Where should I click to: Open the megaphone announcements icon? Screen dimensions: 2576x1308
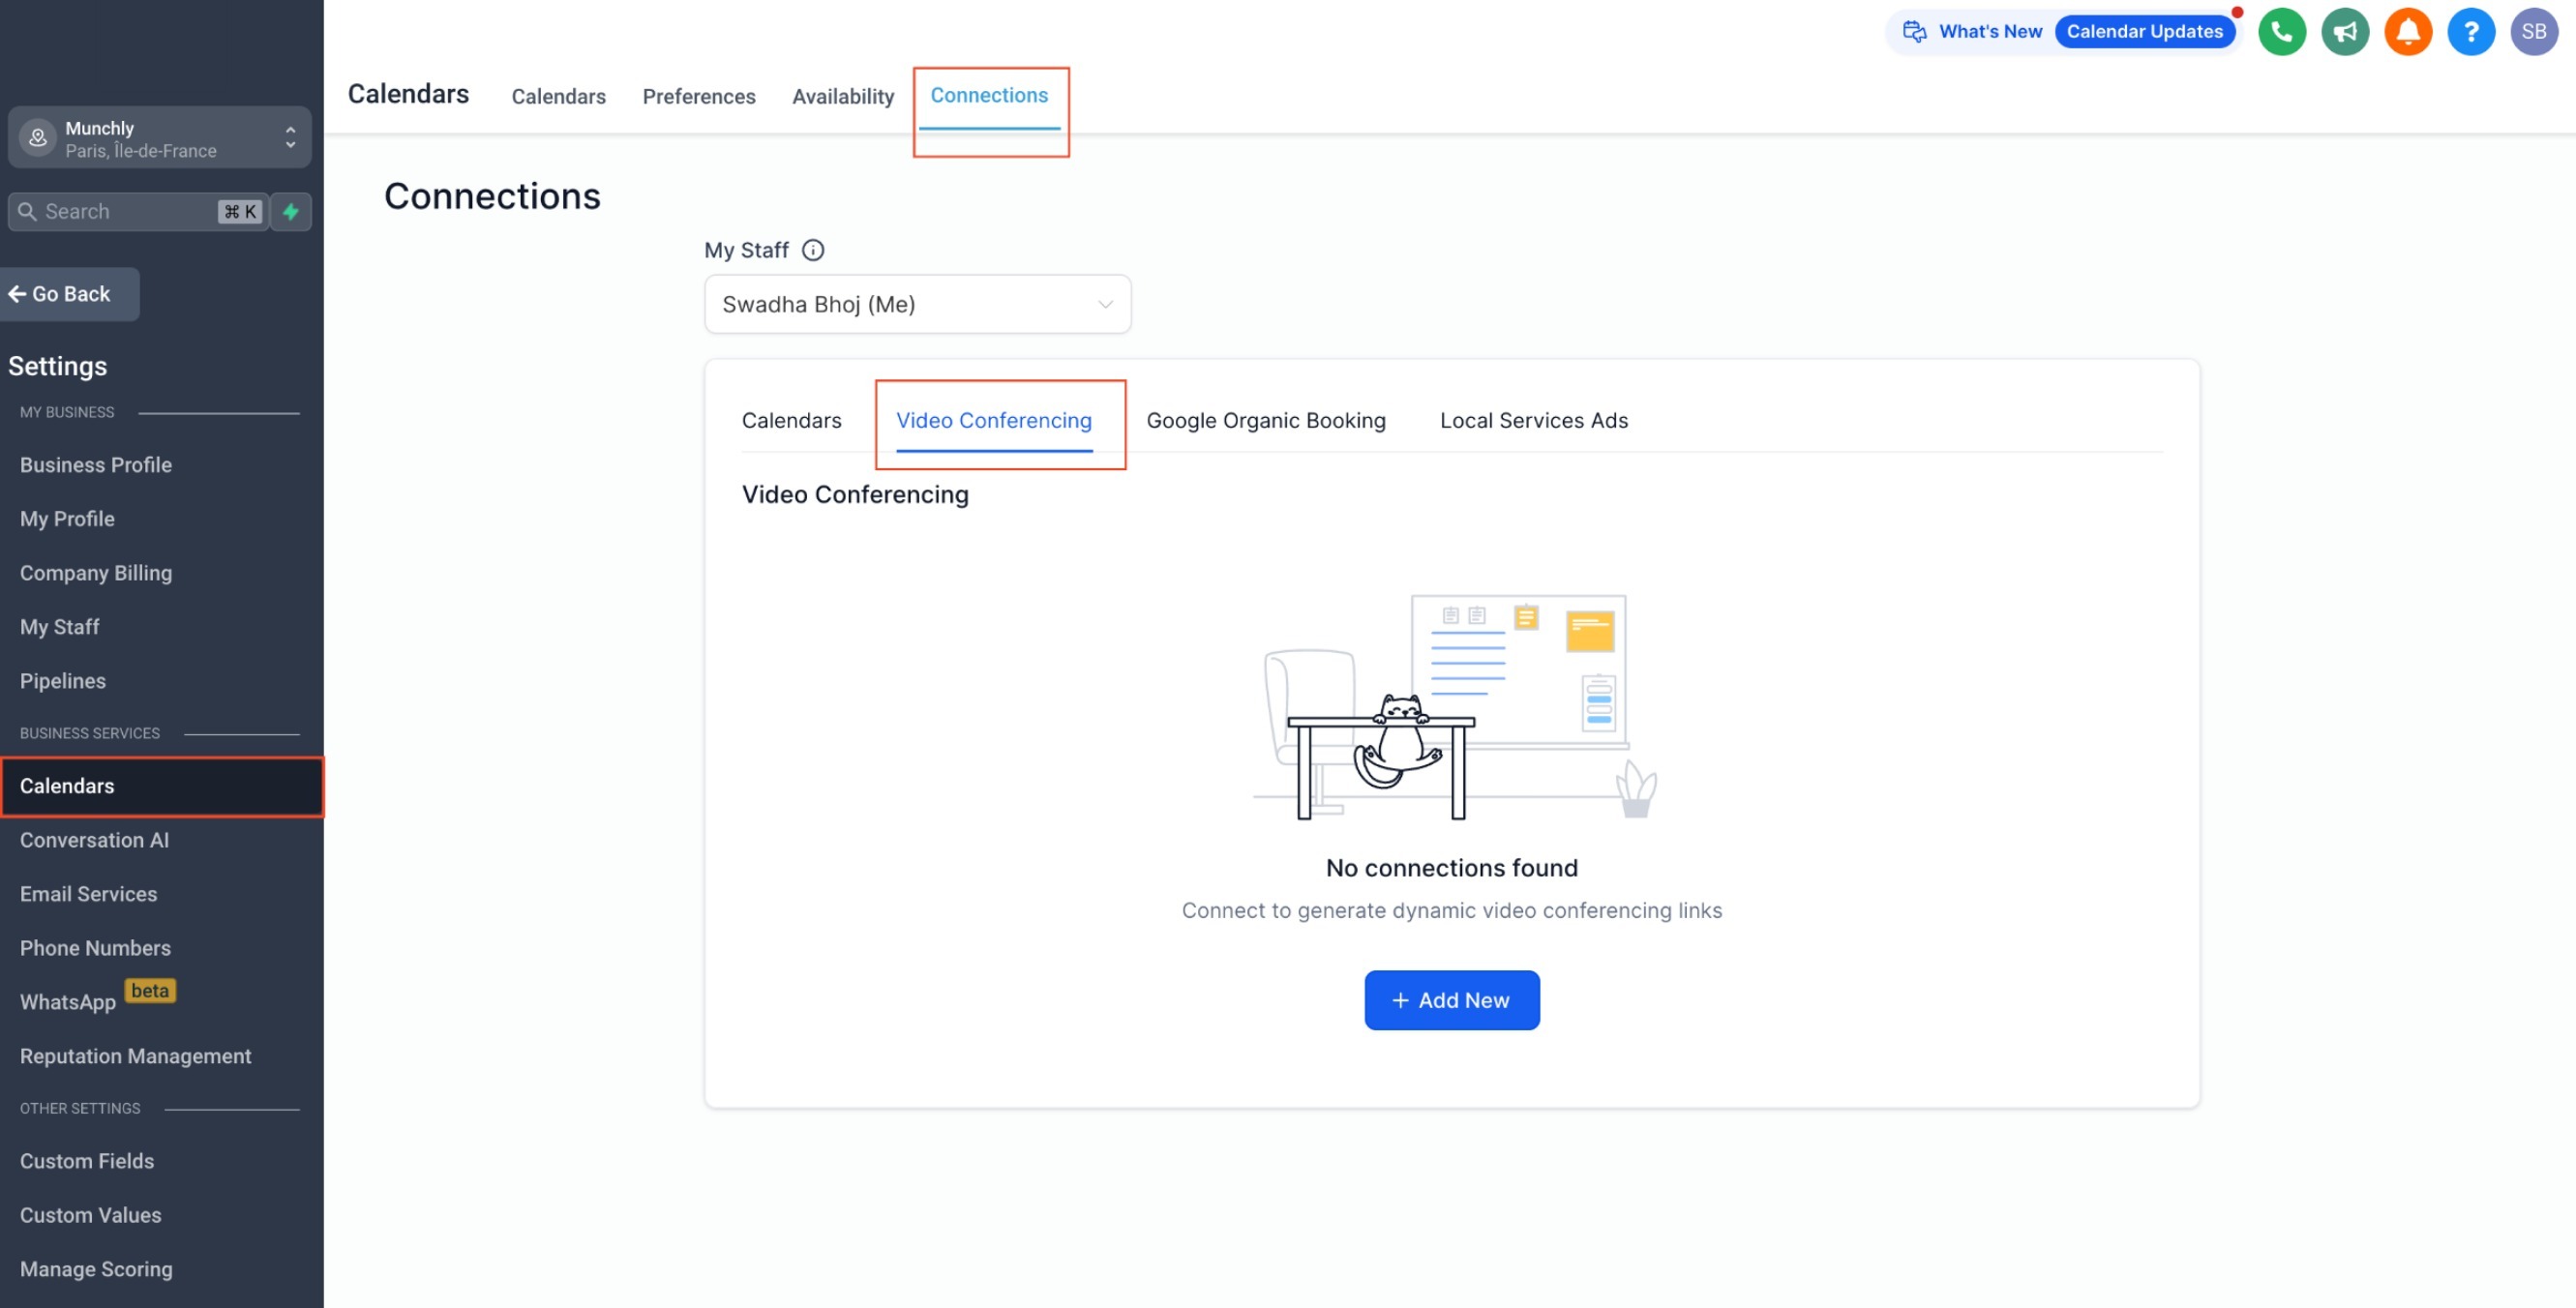(2345, 32)
